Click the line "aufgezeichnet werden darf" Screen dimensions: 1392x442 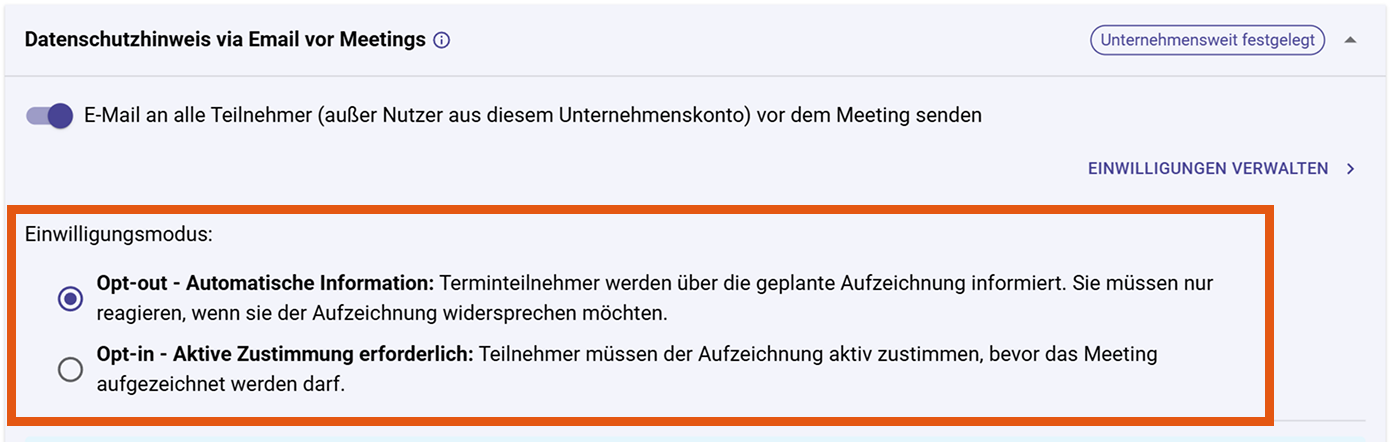point(220,385)
